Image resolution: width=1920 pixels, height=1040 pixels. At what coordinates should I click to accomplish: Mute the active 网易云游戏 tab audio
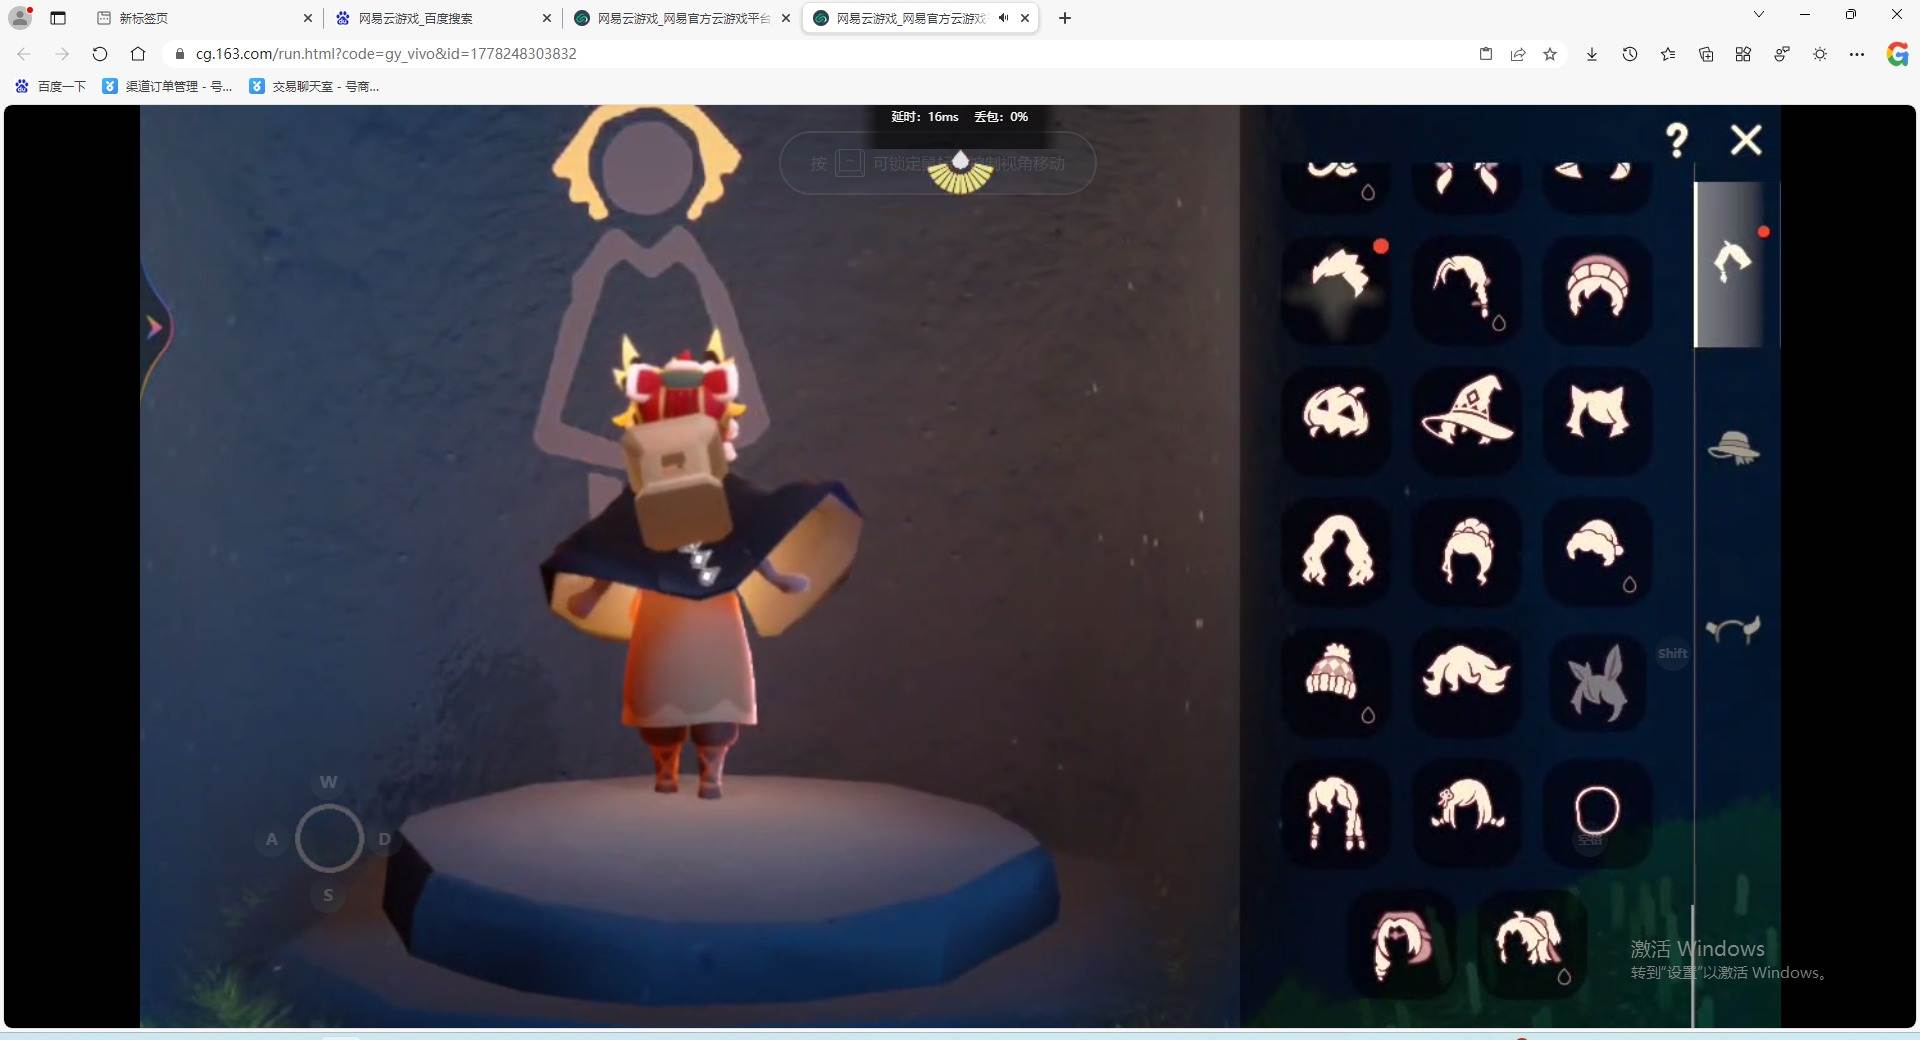point(1003,18)
